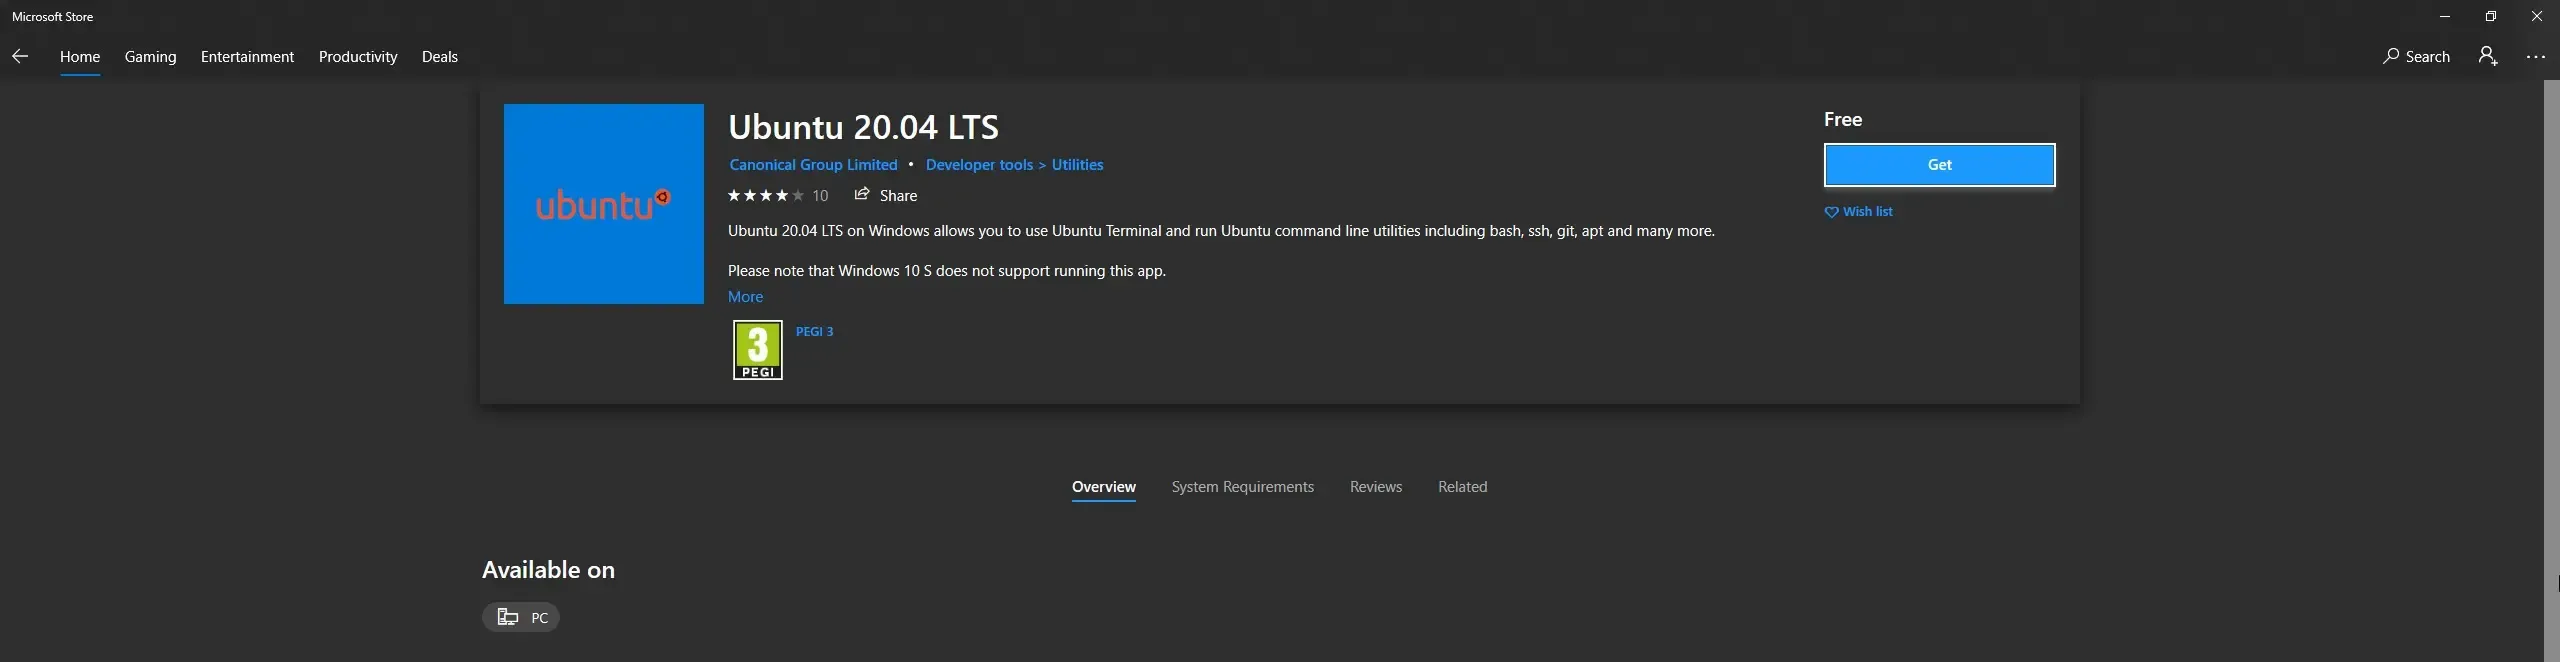This screenshot has height=662, width=2560.
Task: Click the account sign-in person icon
Action: click(x=2488, y=56)
